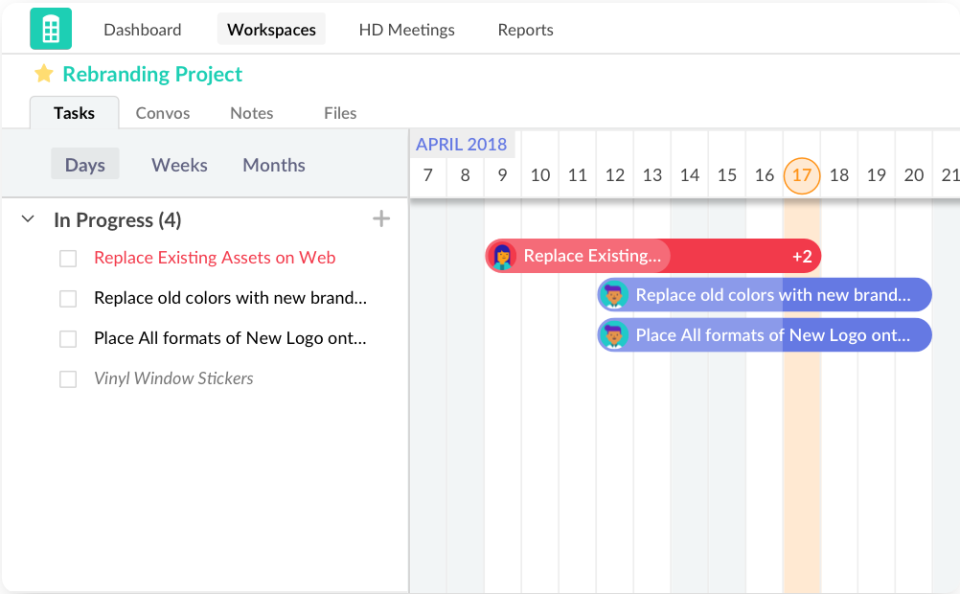Tick the checkbox for Place All formats task
960x594 pixels.
click(68, 338)
